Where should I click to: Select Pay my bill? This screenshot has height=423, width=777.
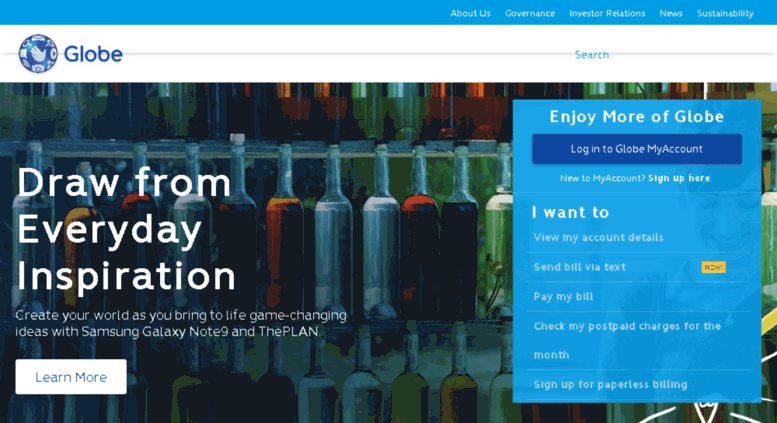click(x=563, y=296)
